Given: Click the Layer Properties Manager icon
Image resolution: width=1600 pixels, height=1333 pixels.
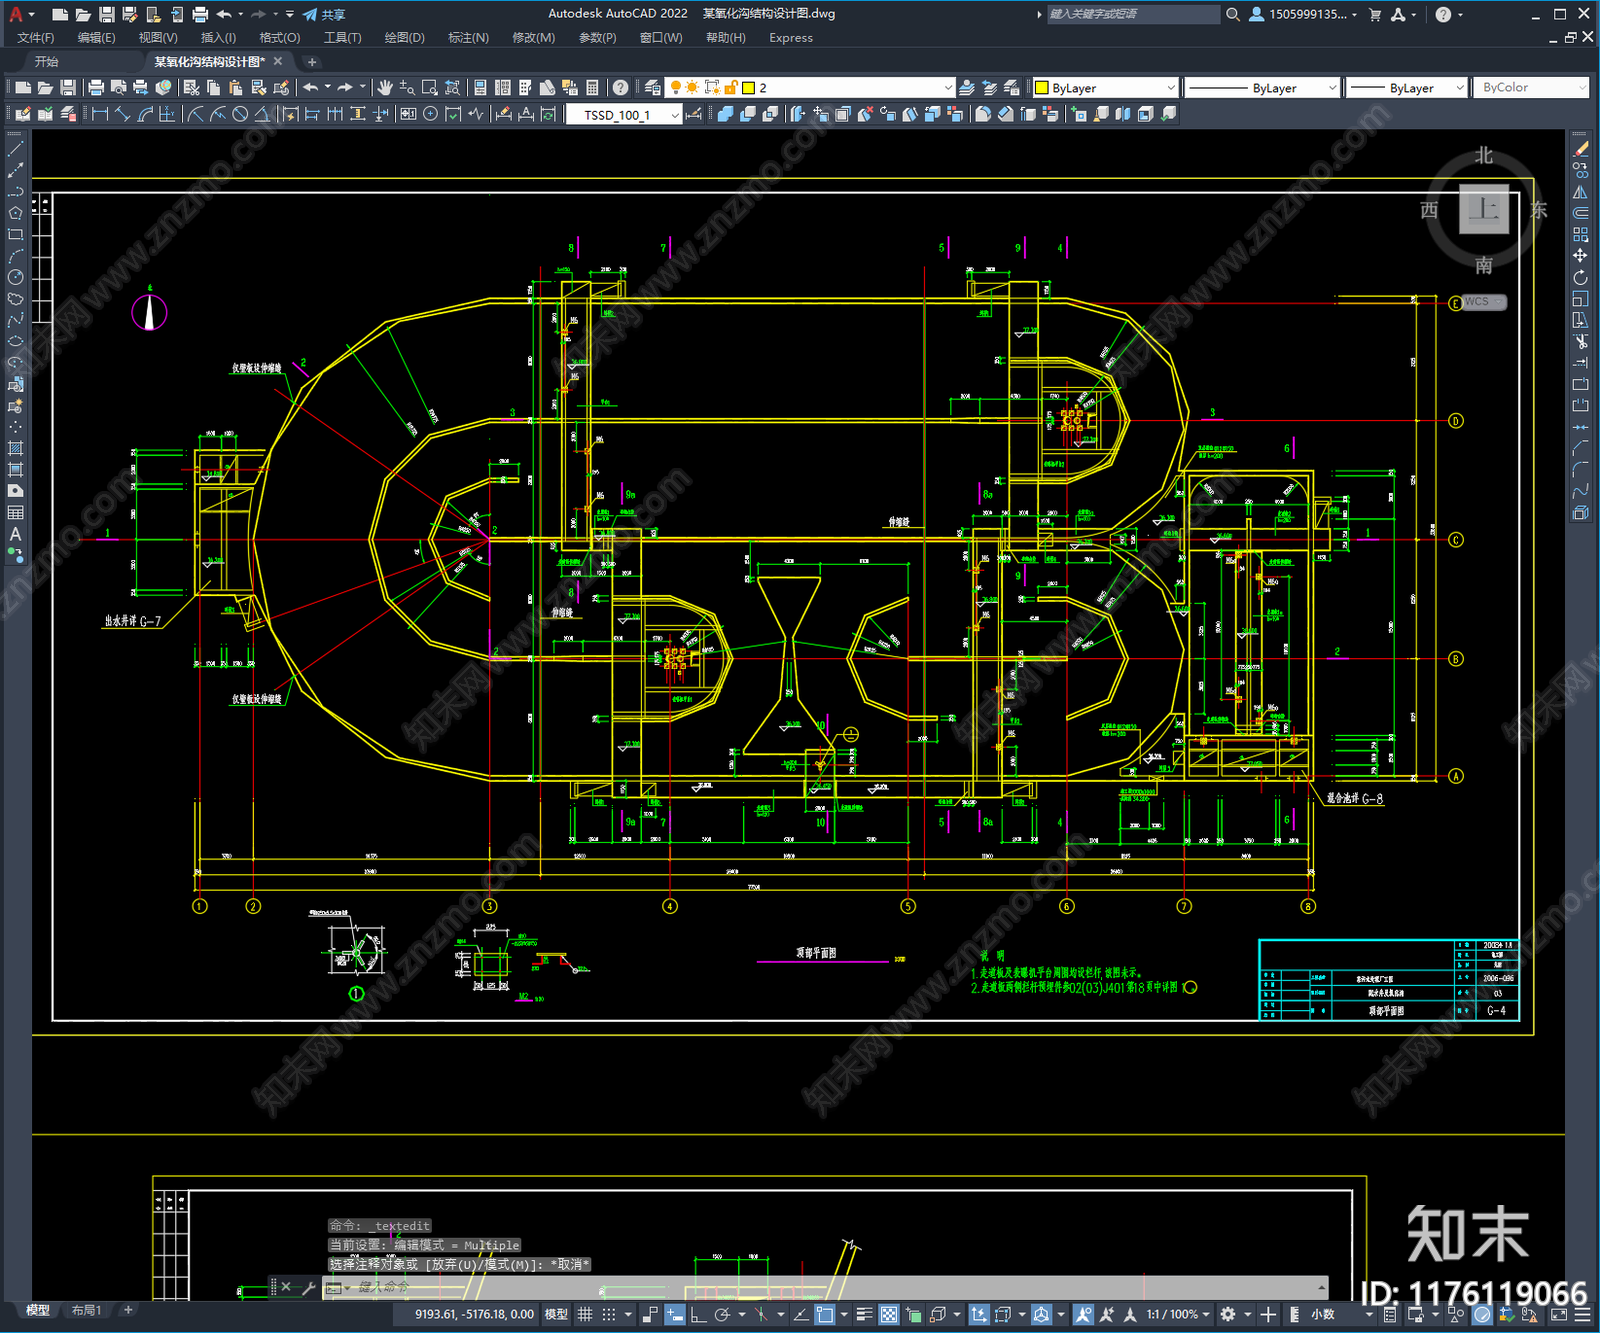Looking at the screenshot, I should coord(652,88).
